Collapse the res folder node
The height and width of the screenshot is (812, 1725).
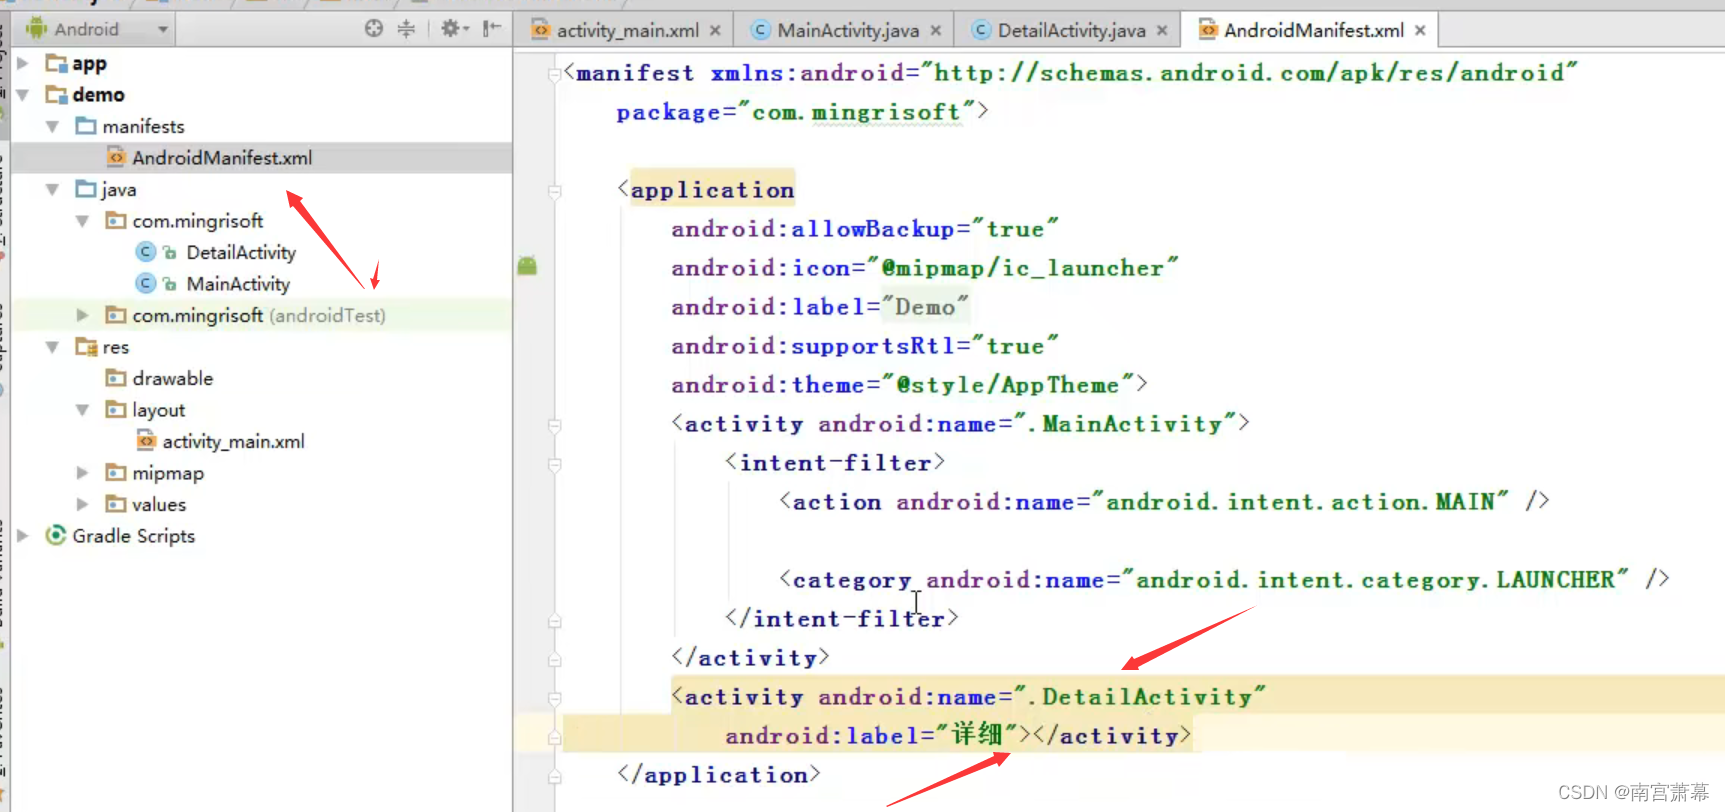[x=52, y=347]
